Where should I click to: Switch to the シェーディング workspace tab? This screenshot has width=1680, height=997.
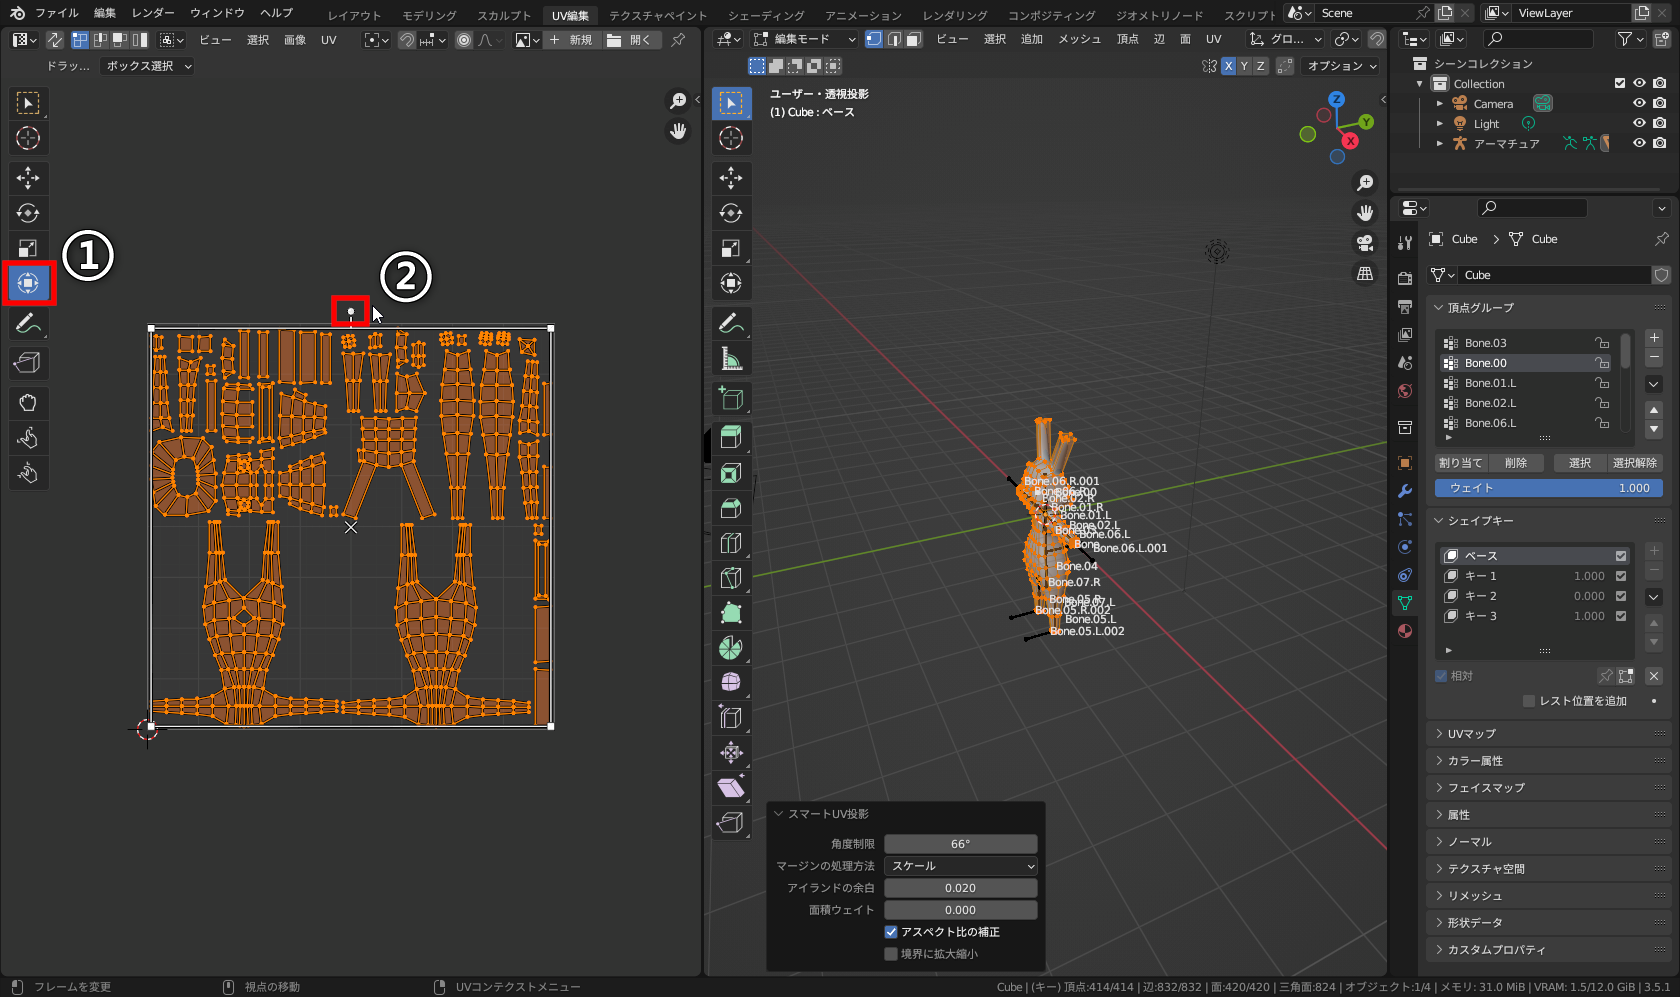pyautogui.click(x=765, y=15)
